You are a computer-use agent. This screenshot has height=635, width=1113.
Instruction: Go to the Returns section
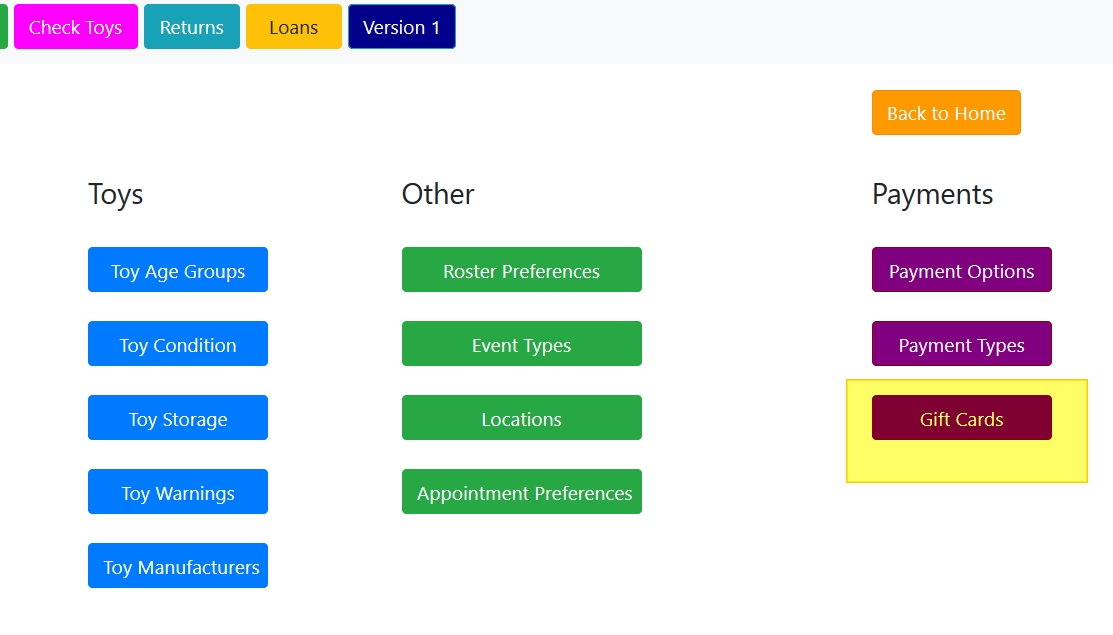pos(191,27)
